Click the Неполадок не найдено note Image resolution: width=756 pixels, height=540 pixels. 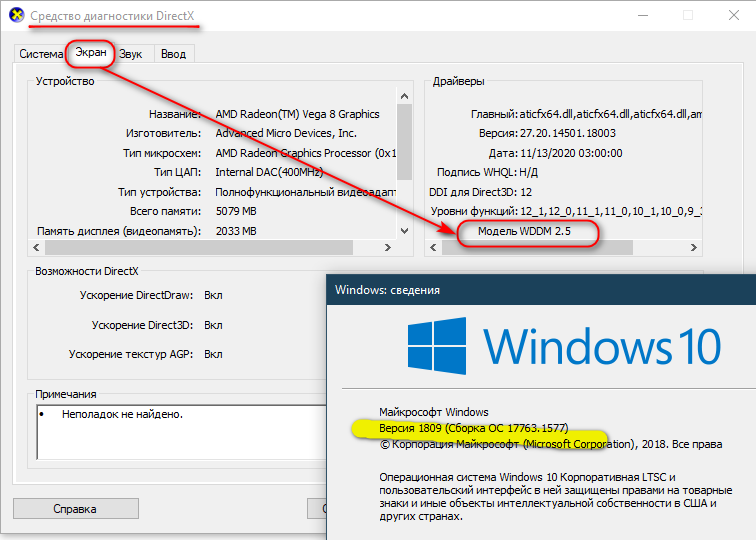(122, 414)
